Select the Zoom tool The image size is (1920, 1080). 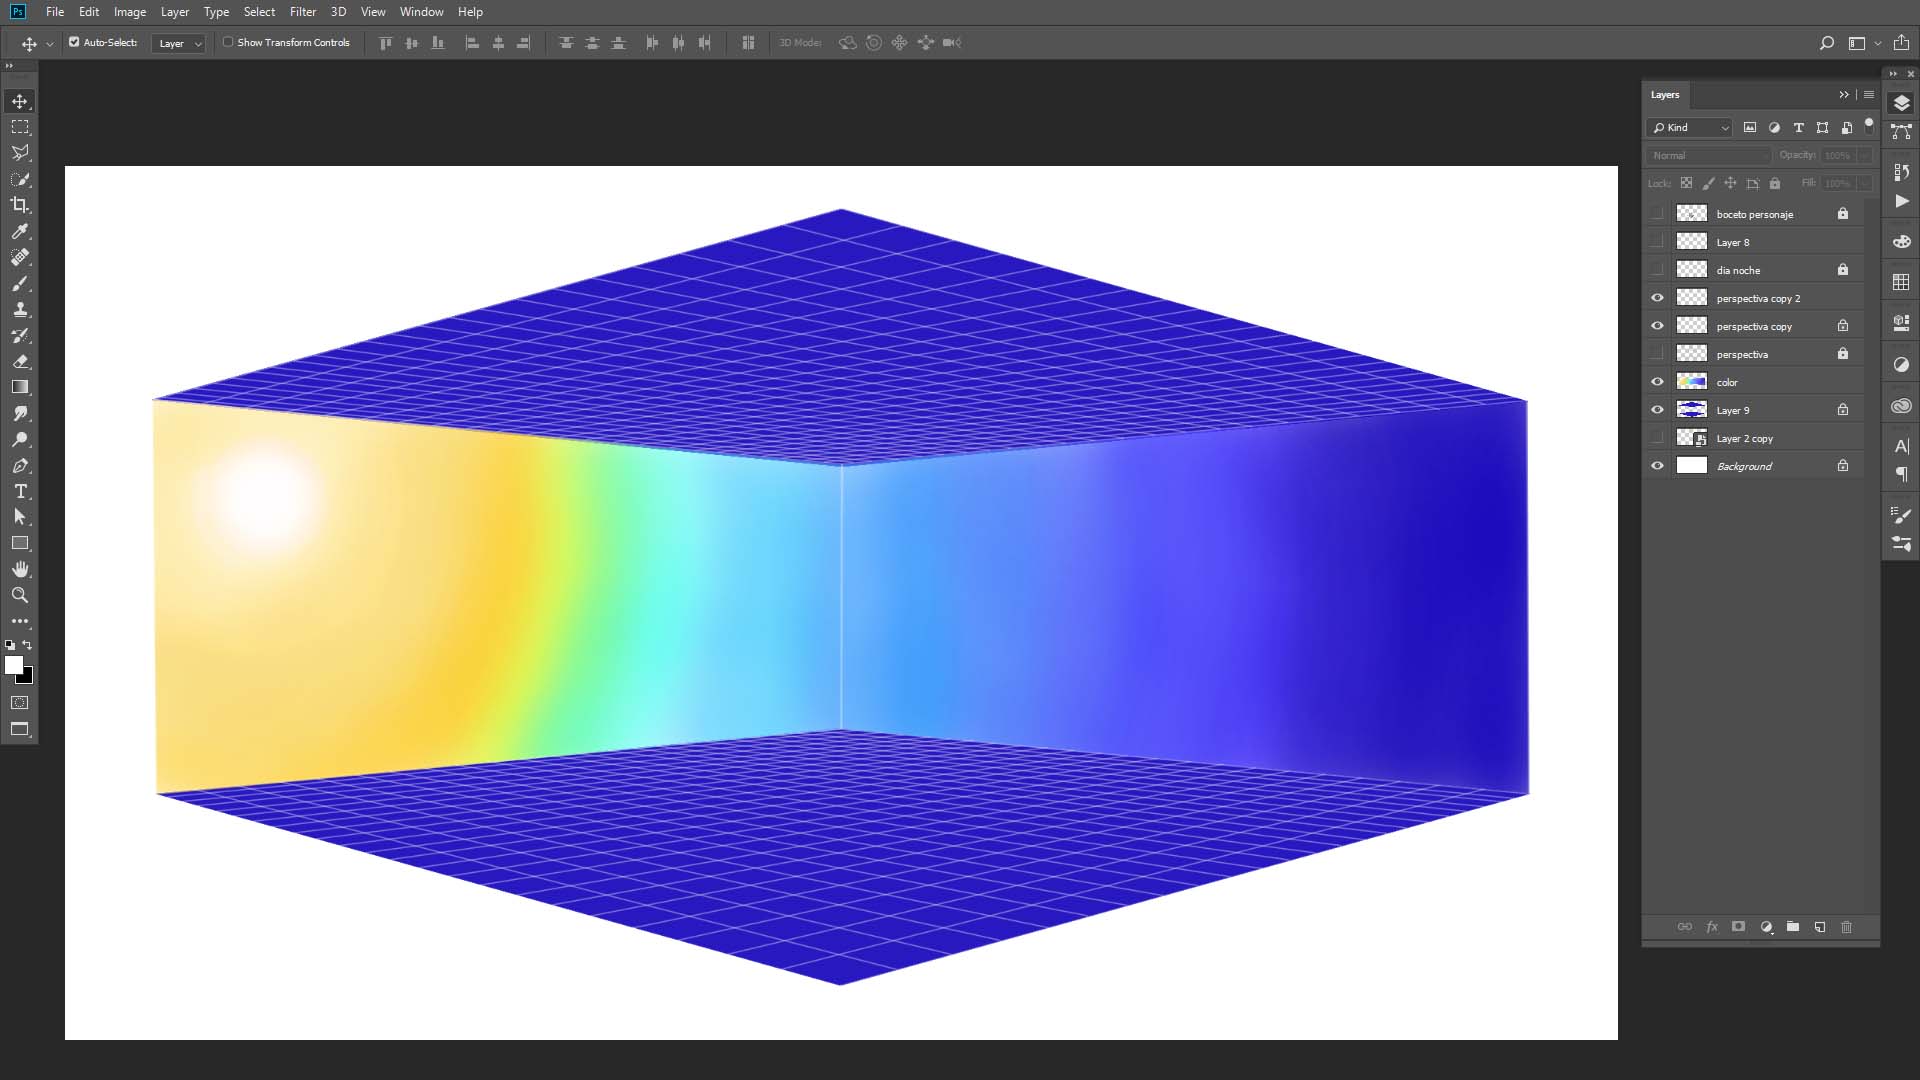[20, 595]
